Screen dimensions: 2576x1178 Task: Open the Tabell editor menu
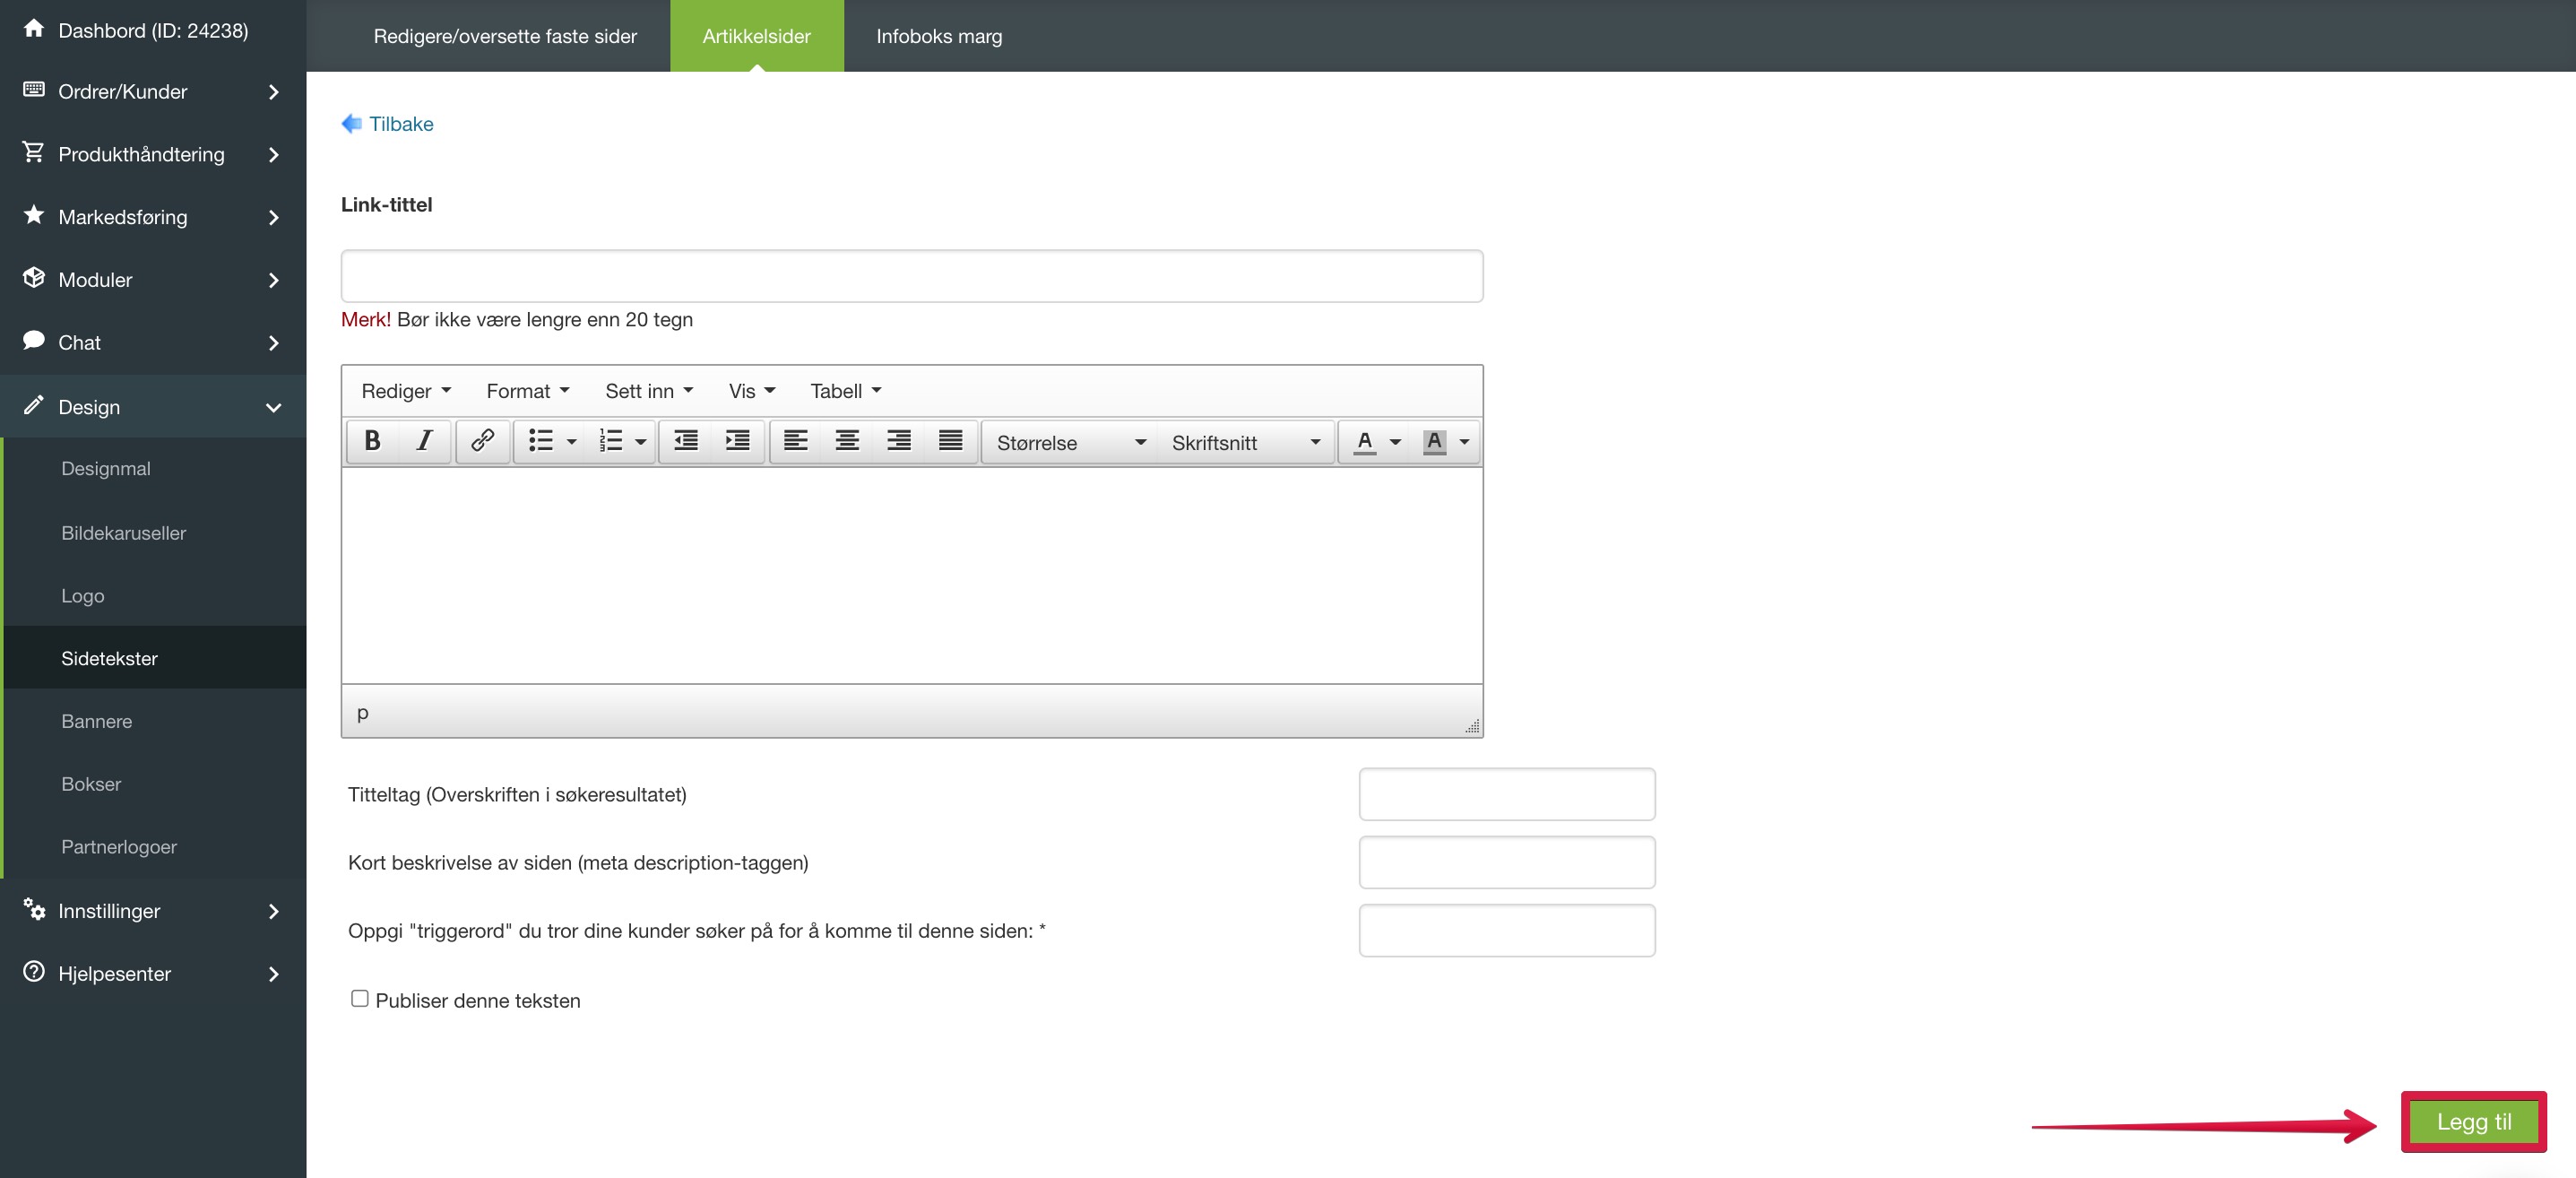tap(845, 391)
